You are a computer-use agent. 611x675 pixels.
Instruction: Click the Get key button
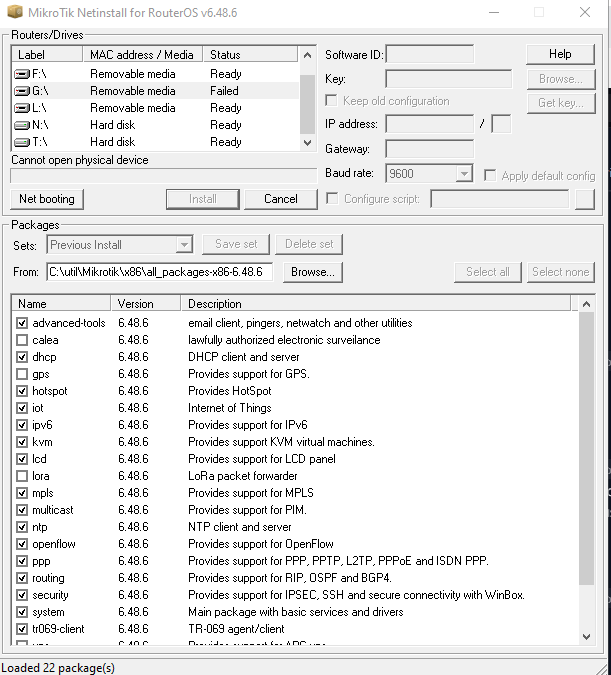561,103
